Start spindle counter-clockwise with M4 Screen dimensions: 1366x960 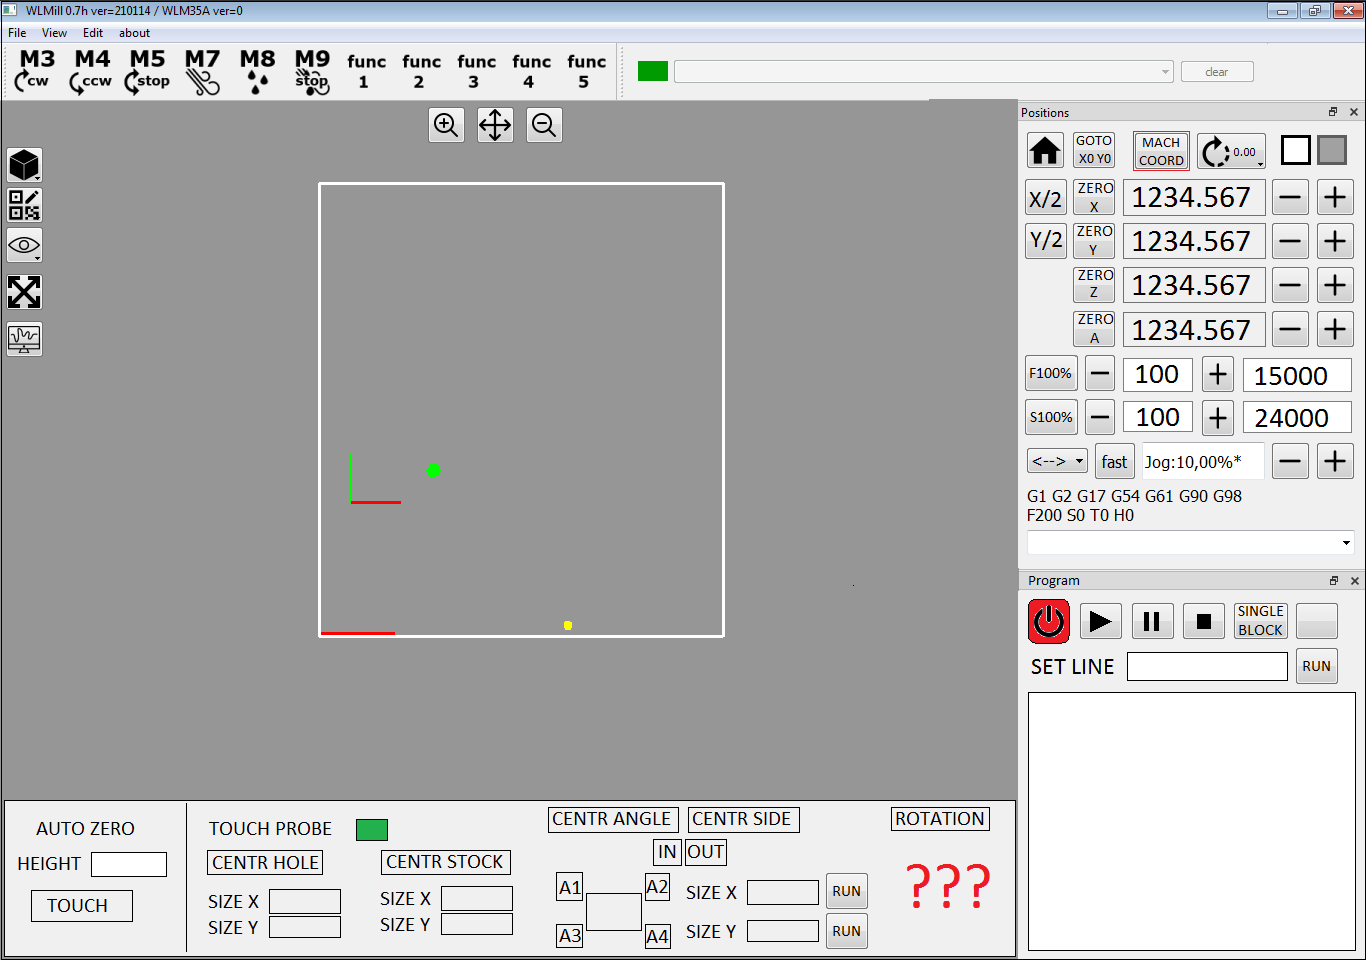pos(91,71)
